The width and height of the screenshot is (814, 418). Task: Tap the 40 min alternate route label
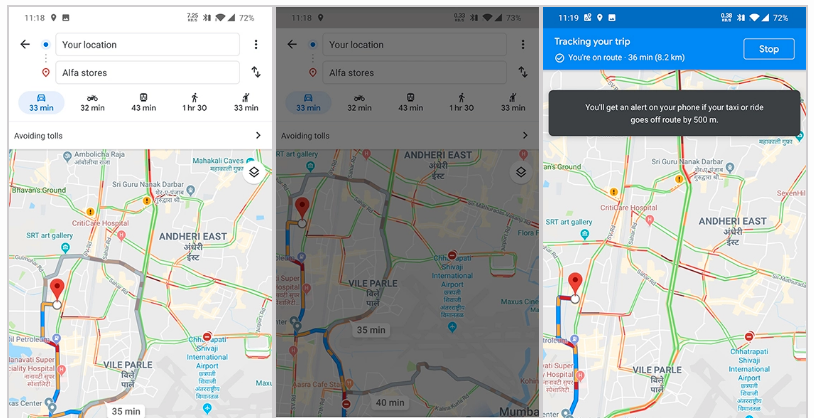[x=390, y=402]
